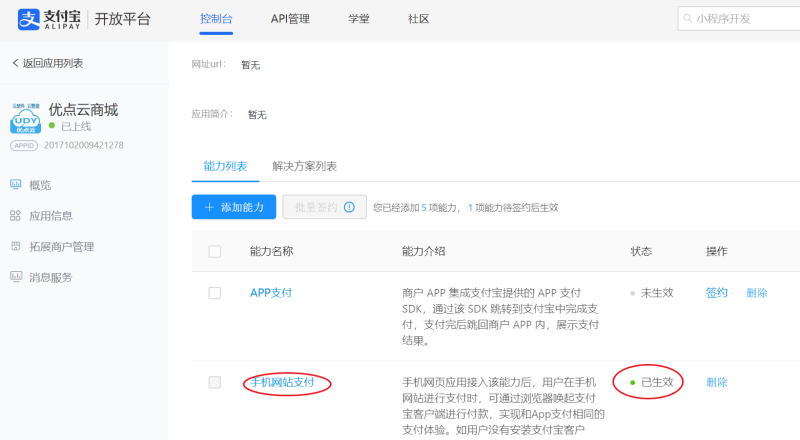This screenshot has height=440, width=800.
Task: Click the 已生效 status text
Action: click(x=657, y=382)
